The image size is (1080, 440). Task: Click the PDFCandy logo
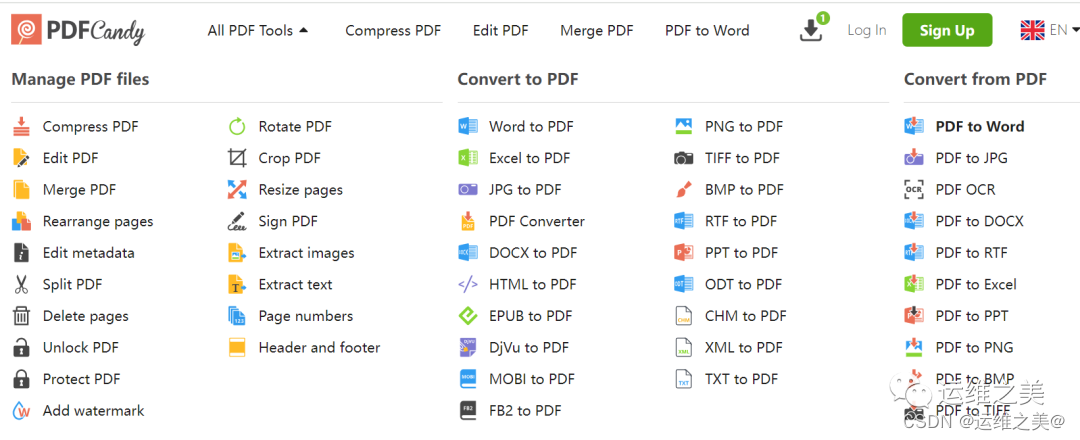pos(78,30)
